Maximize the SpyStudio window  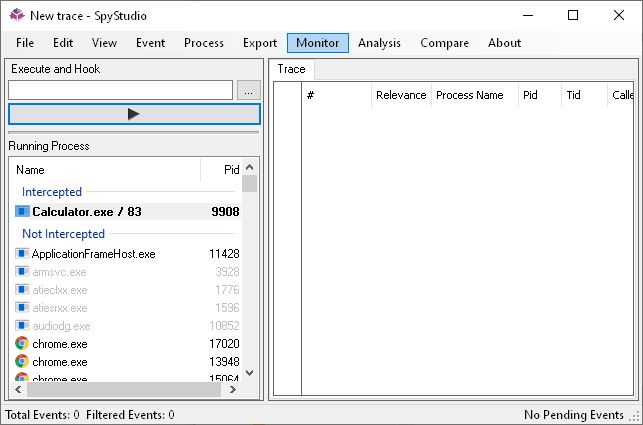pos(573,16)
